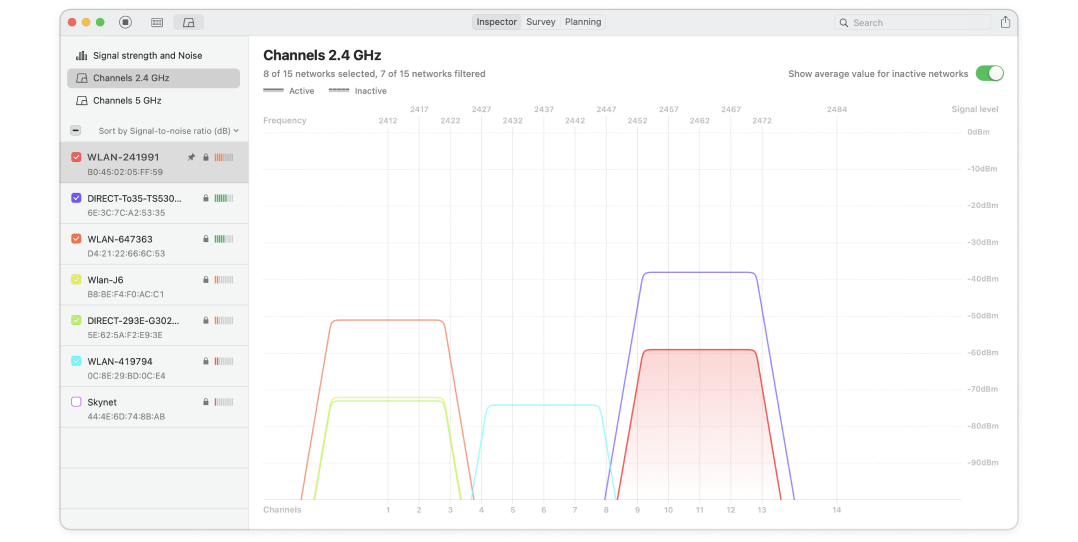The height and width of the screenshot is (542, 1078).
Task: Switch to the table view toolbar icon
Action: (157, 22)
